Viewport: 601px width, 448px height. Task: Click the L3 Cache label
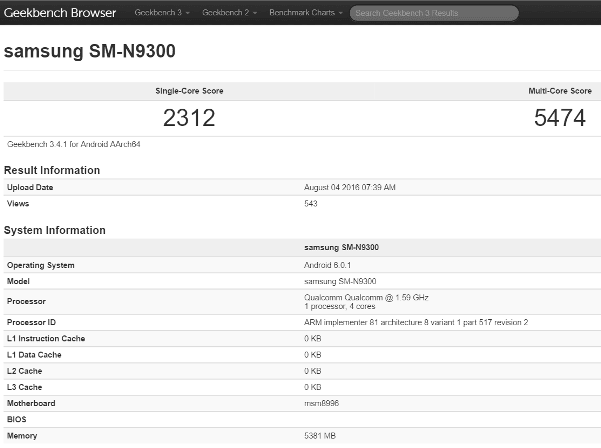25,387
